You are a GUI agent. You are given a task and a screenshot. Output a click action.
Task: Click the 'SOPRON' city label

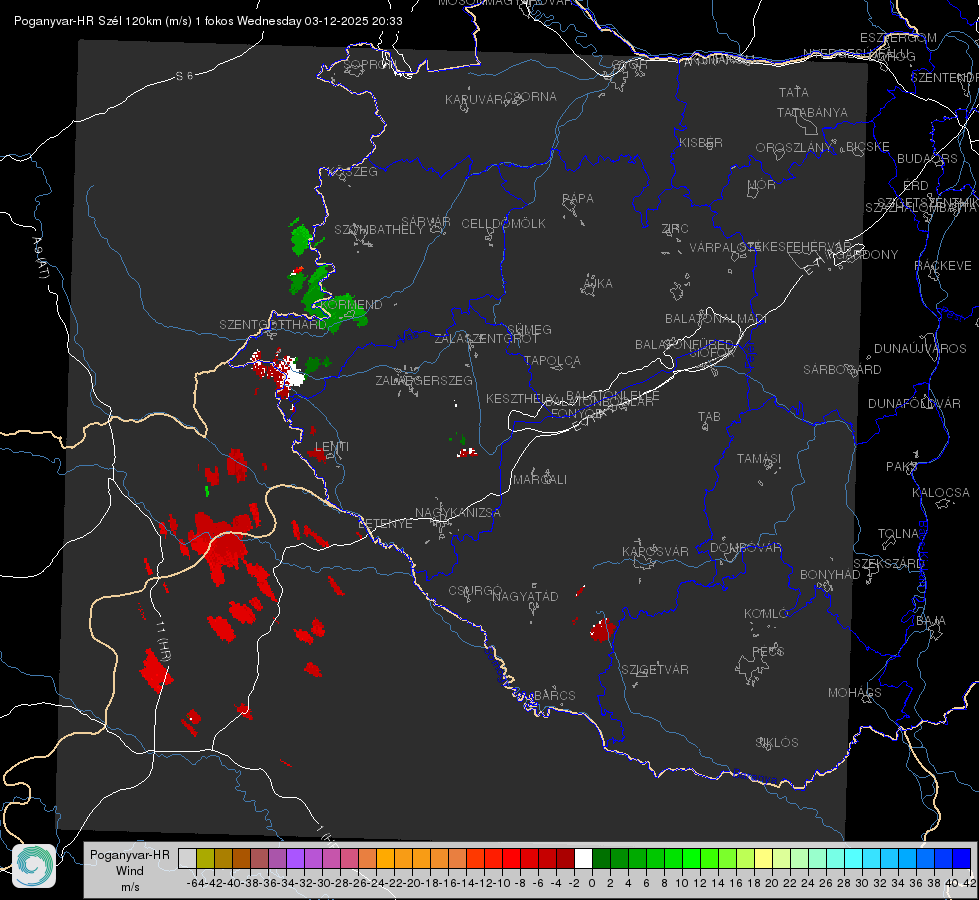[369, 64]
